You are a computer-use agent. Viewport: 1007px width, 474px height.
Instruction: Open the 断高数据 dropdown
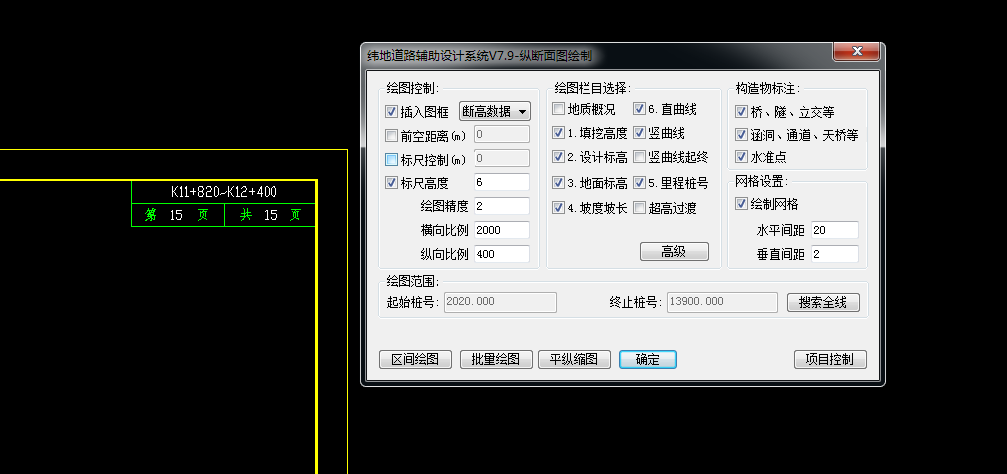(x=495, y=111)
